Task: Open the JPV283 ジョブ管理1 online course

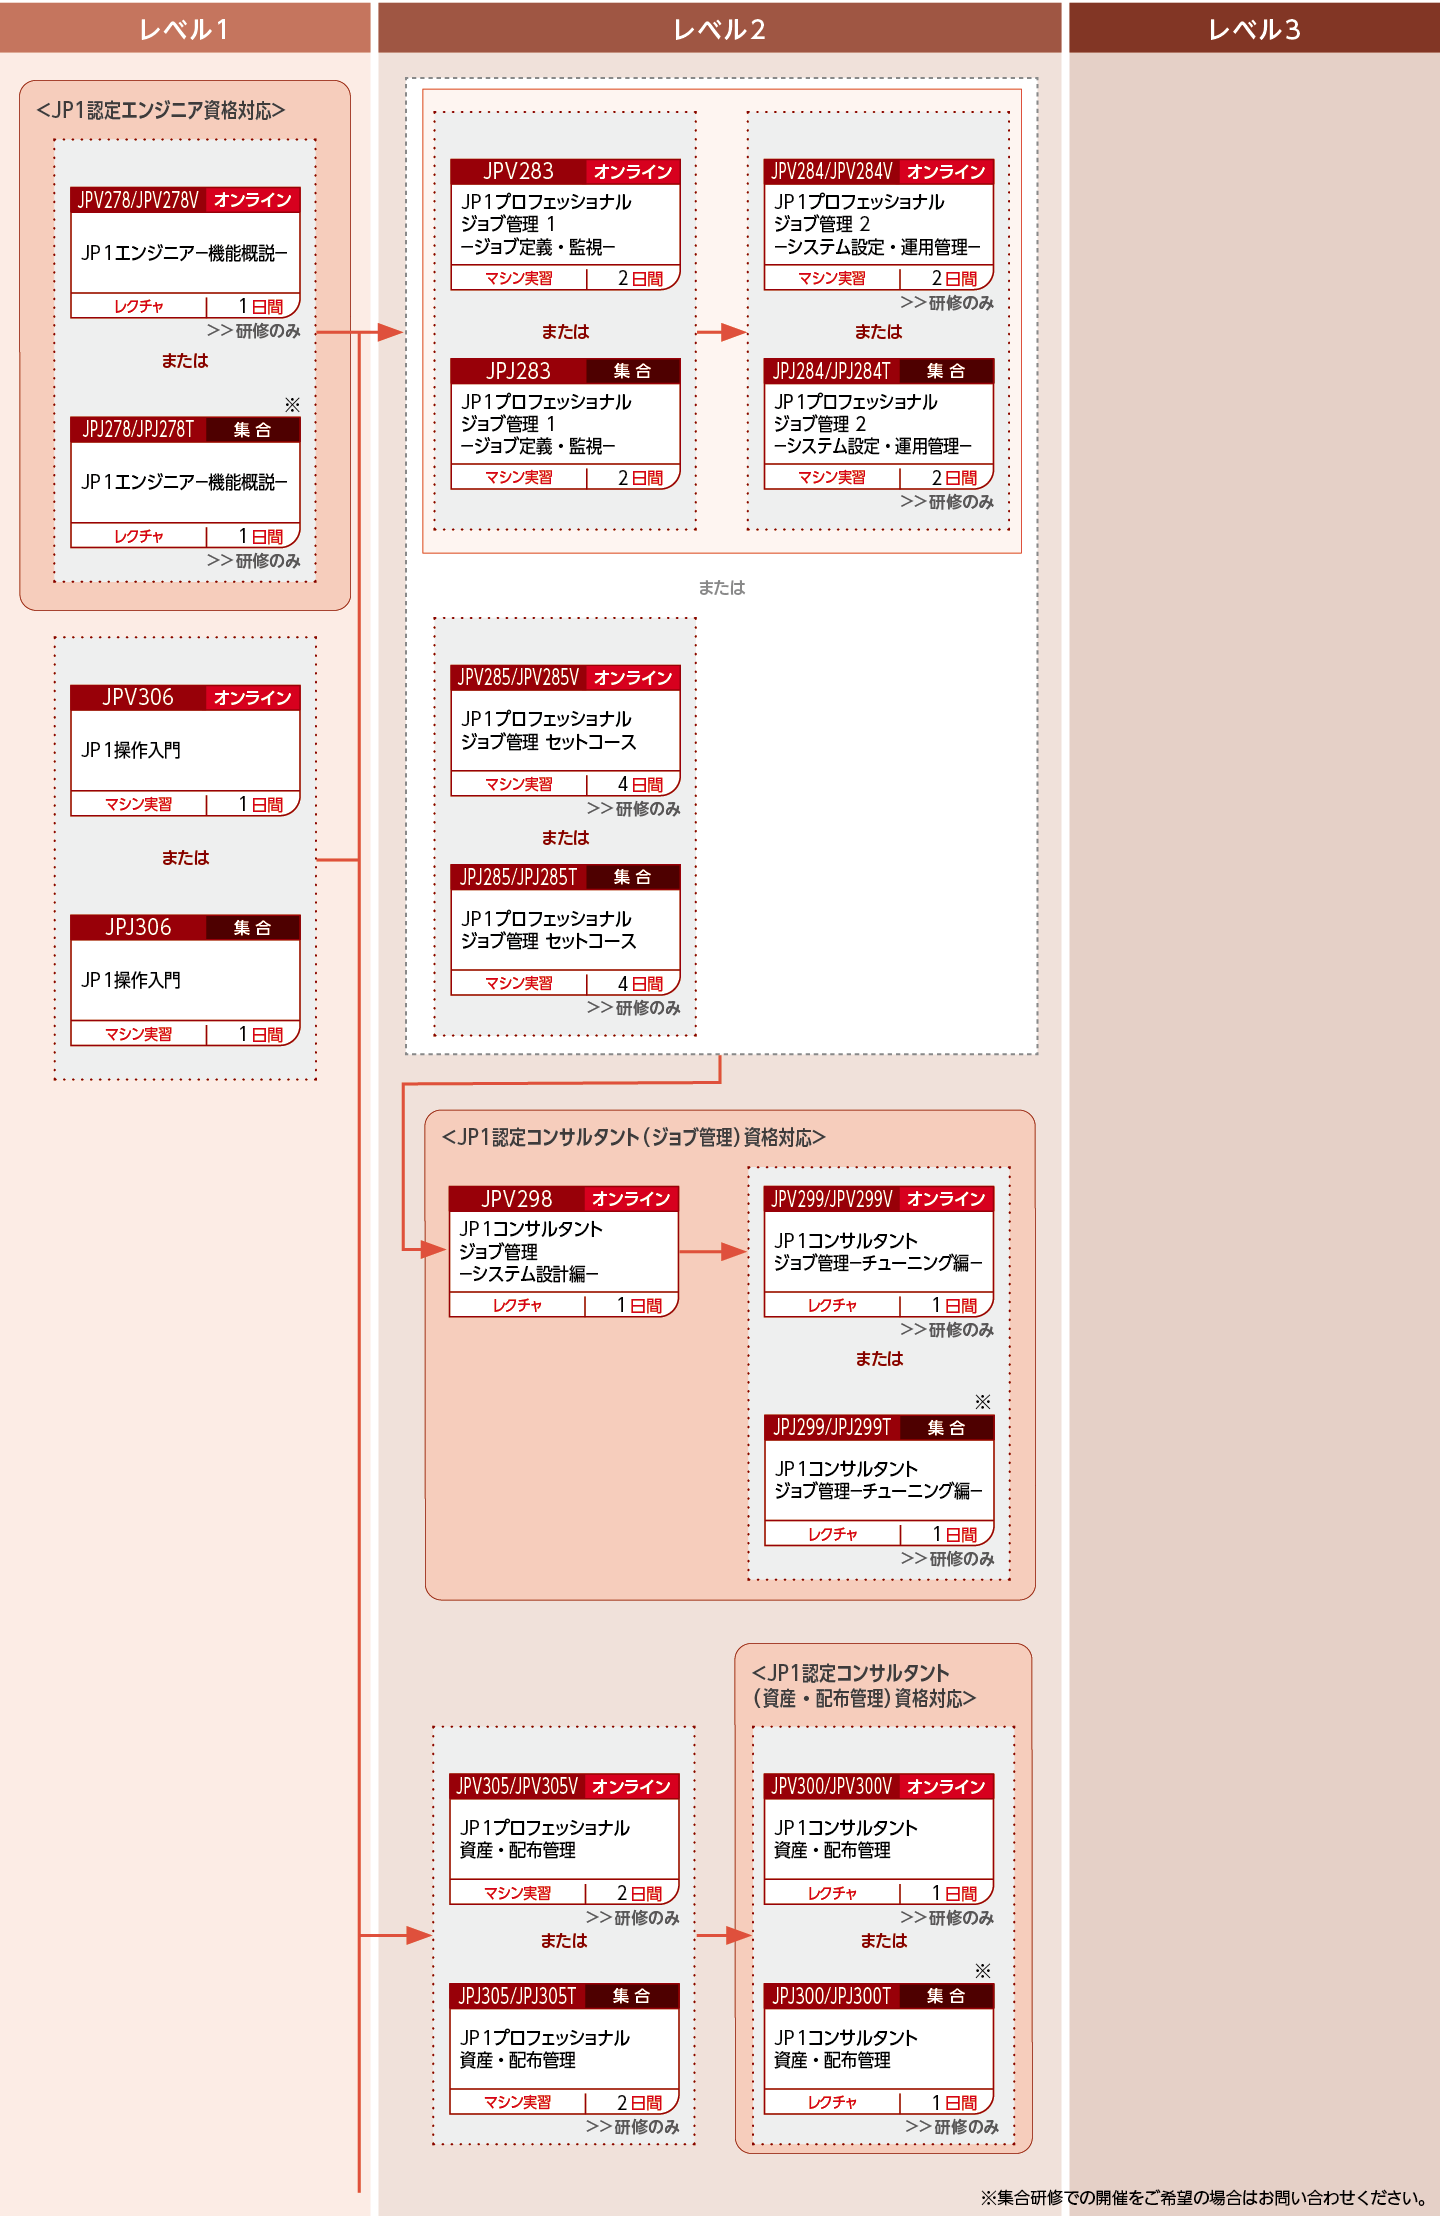Action: (x=565, y=224)
